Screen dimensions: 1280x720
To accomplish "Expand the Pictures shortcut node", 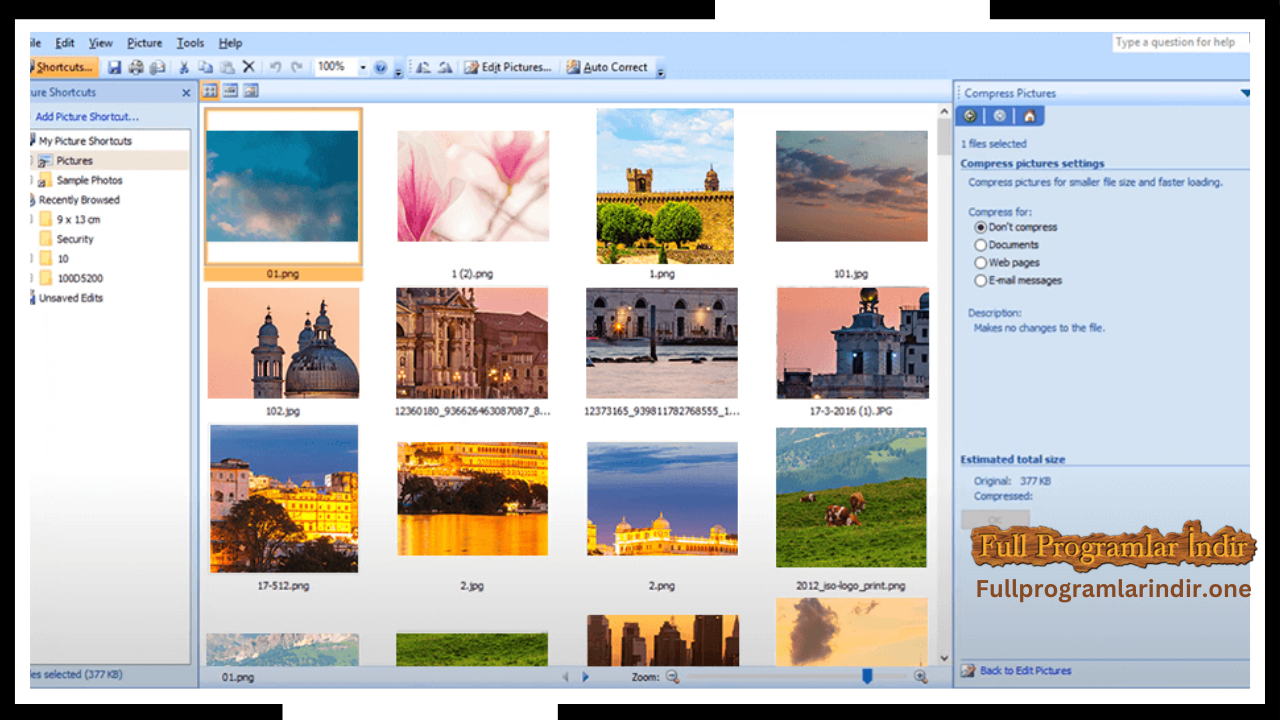I will [32, 161].
